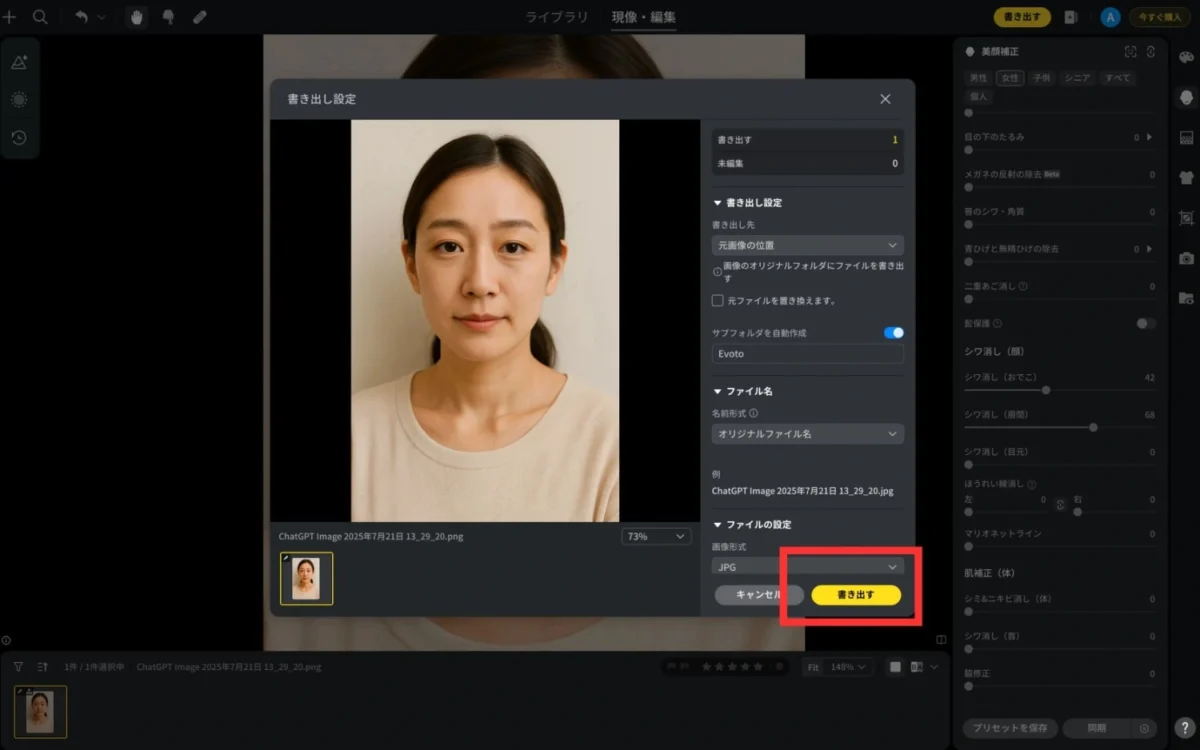1200x750 pixels.
Task: Click the undo arrow in top toolbar
Action: click(82, 17)
